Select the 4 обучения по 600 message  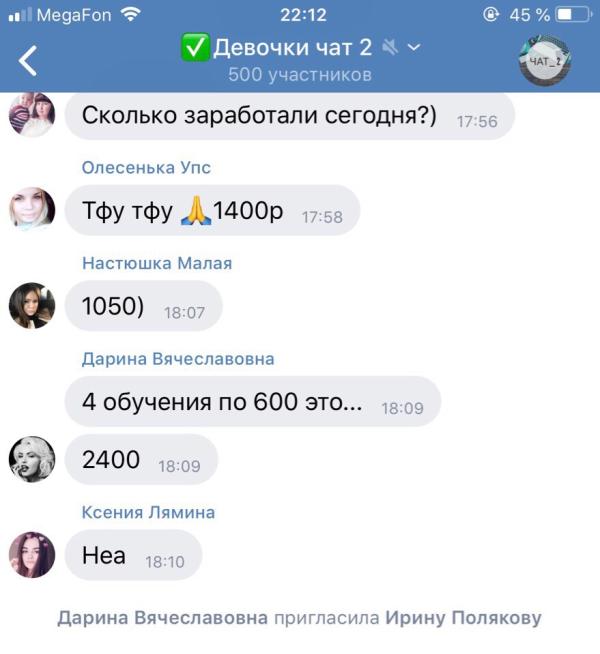(x=253, y=402)
